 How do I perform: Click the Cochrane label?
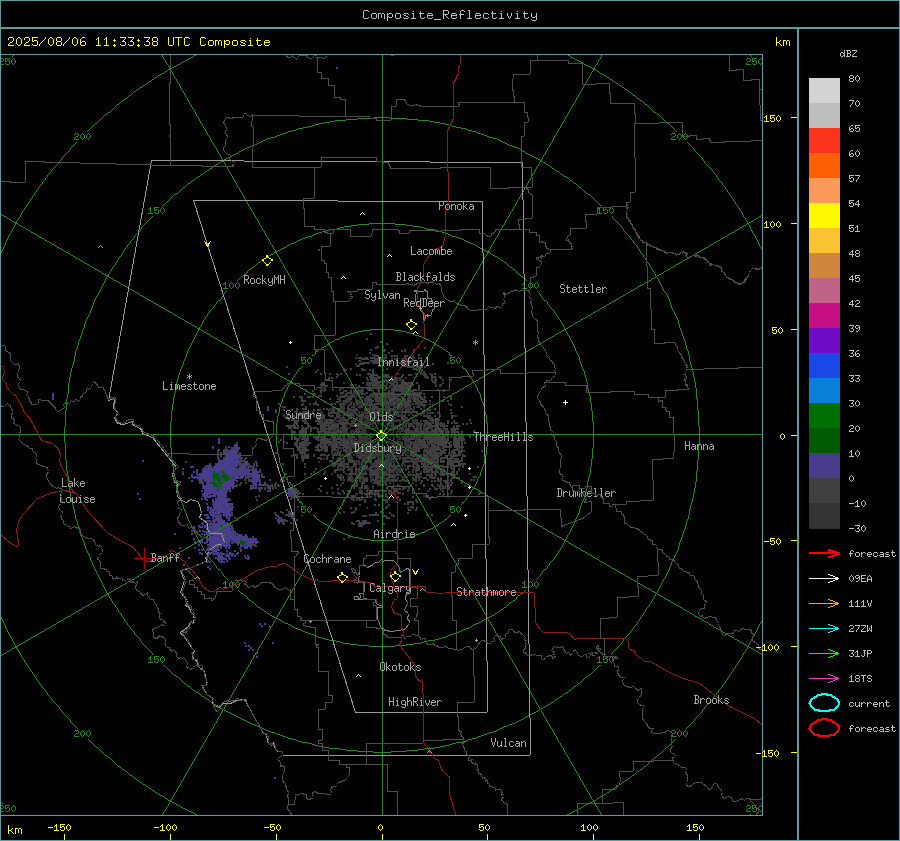[327, 559]
